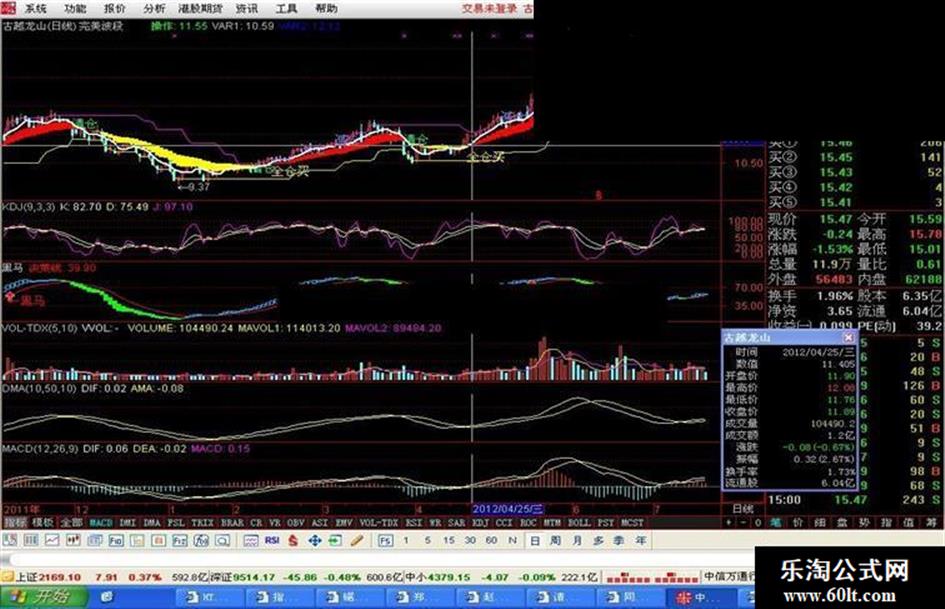
Task: Select the 势 tab in quote panel
Action: tap(864, 523)
